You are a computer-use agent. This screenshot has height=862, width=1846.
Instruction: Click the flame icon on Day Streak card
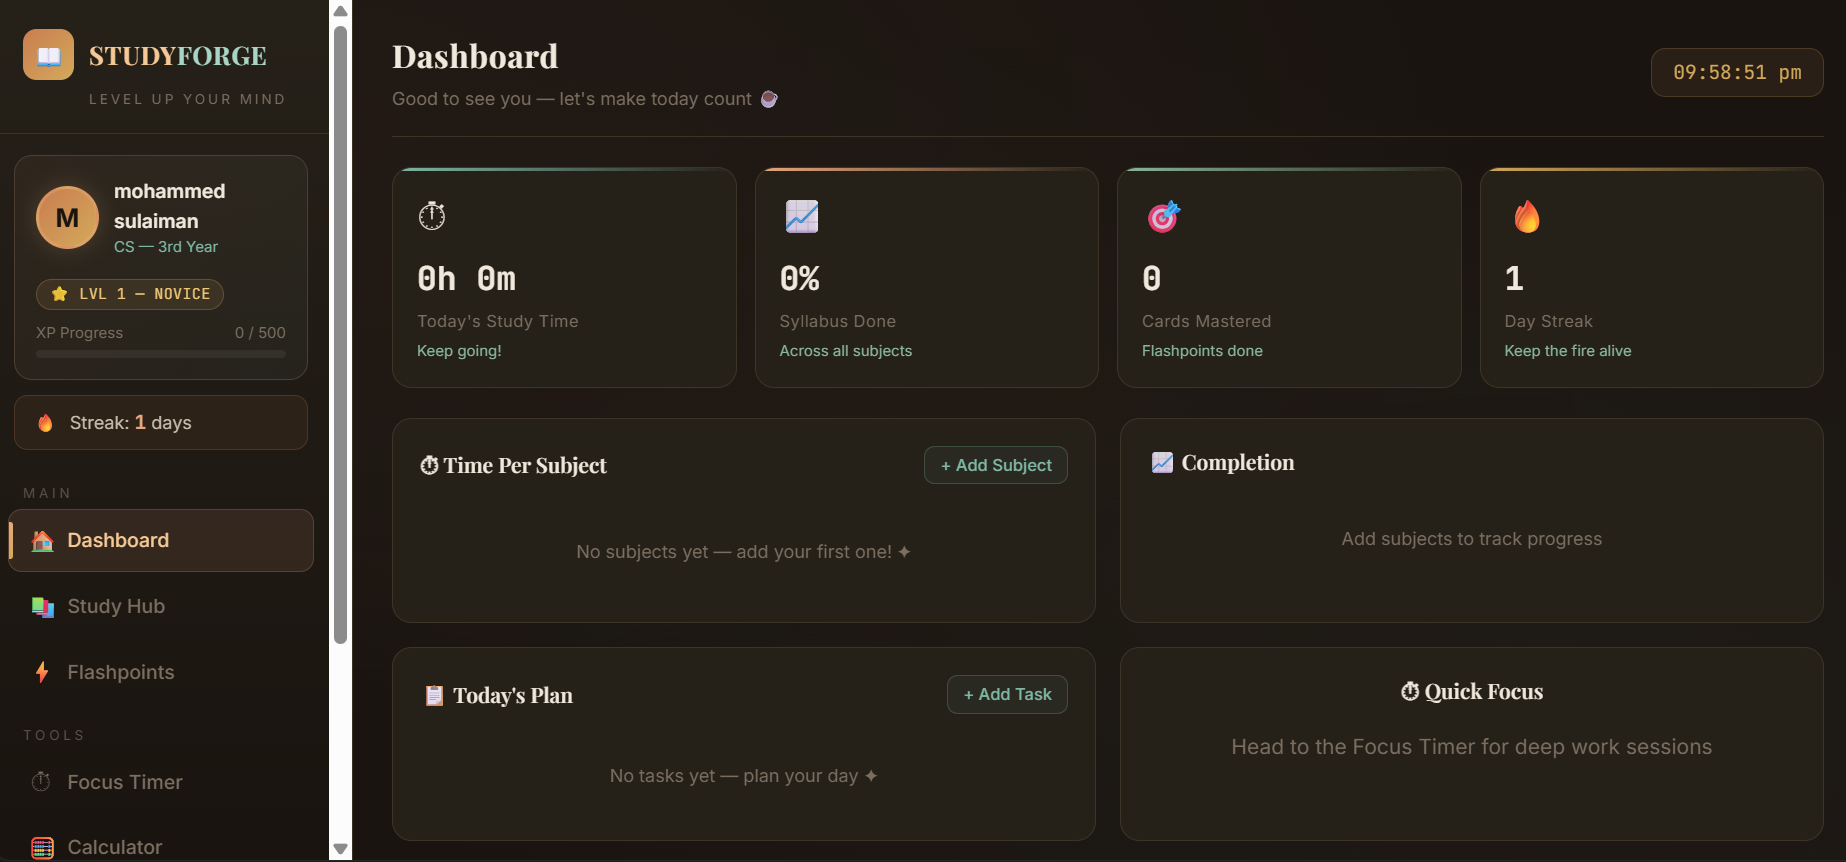click(1526, 215)
